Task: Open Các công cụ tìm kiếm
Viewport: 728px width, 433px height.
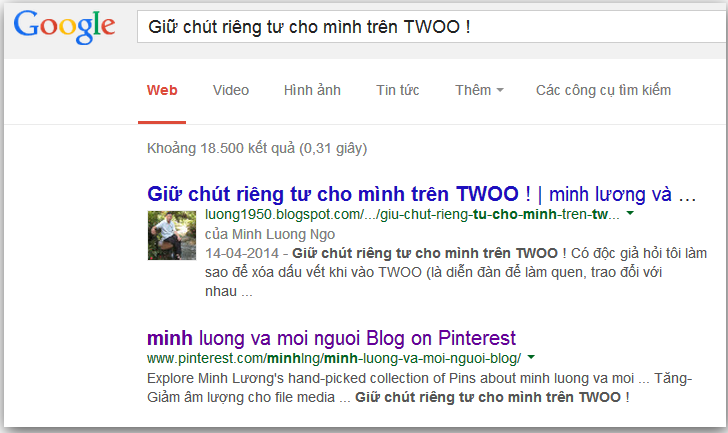Action: 603,90
